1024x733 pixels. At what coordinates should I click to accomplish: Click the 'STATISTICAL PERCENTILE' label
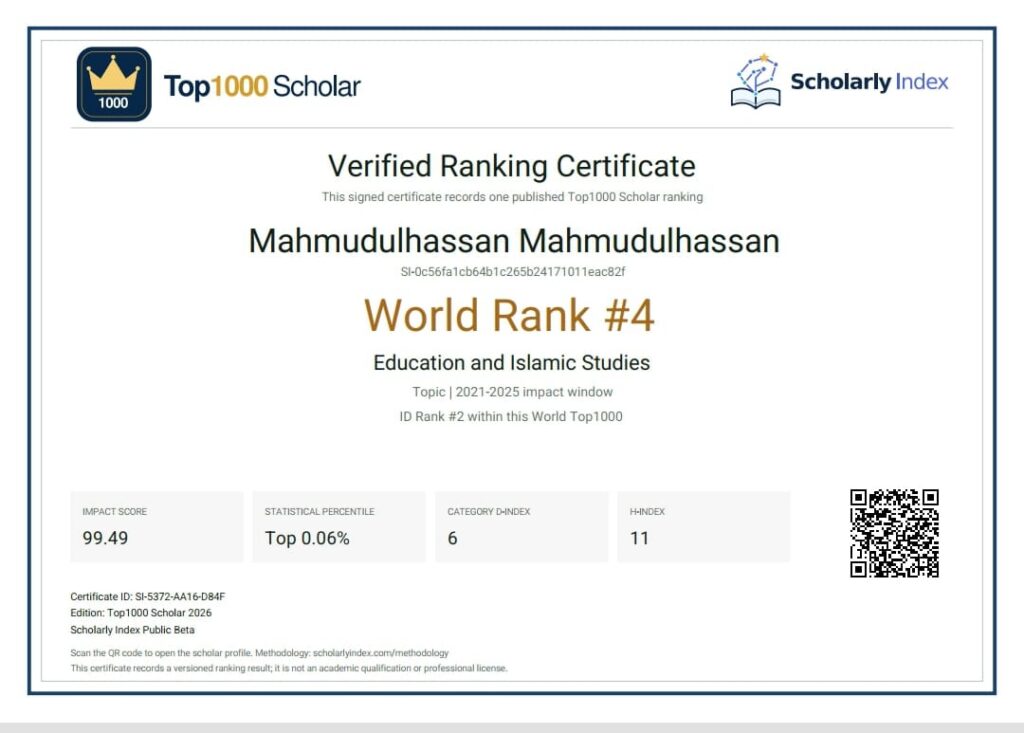pos(319,512)
